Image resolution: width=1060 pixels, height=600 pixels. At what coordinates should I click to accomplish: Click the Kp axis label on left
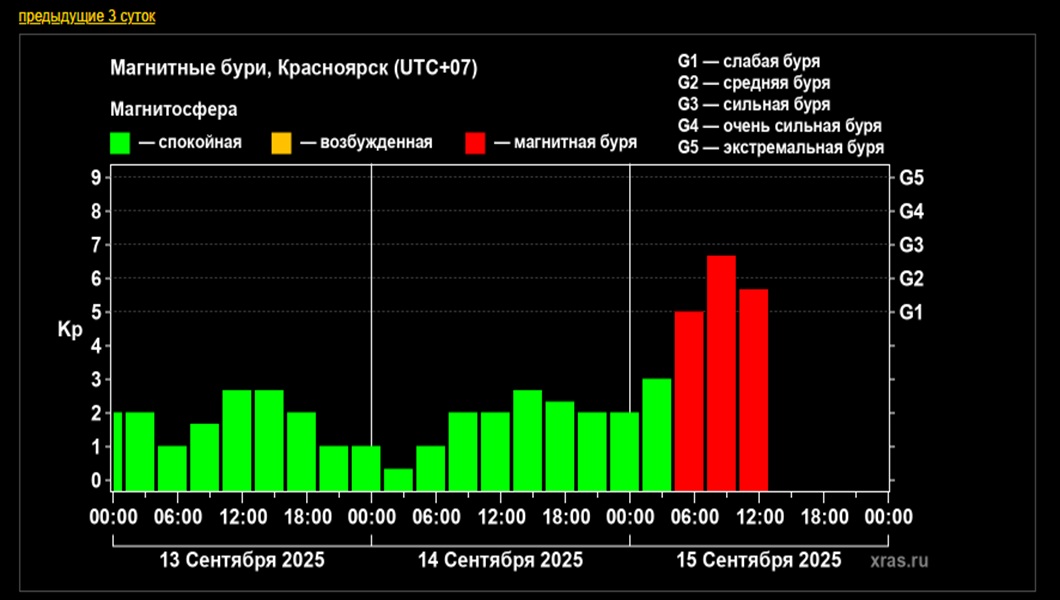pos(68,328)
